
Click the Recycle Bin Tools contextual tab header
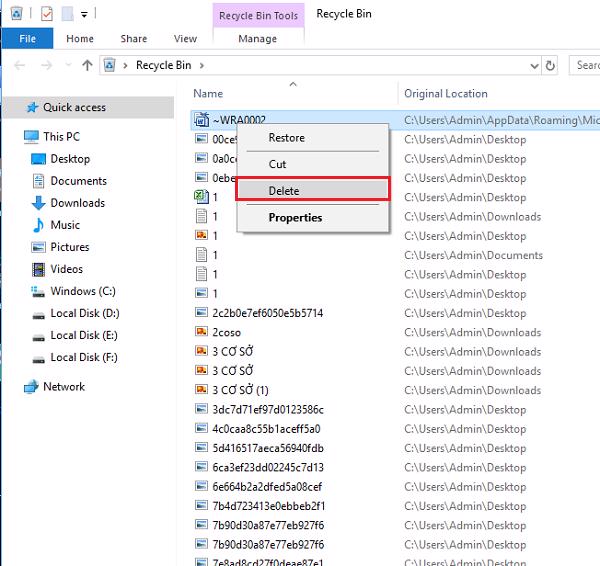coord(258,15)
